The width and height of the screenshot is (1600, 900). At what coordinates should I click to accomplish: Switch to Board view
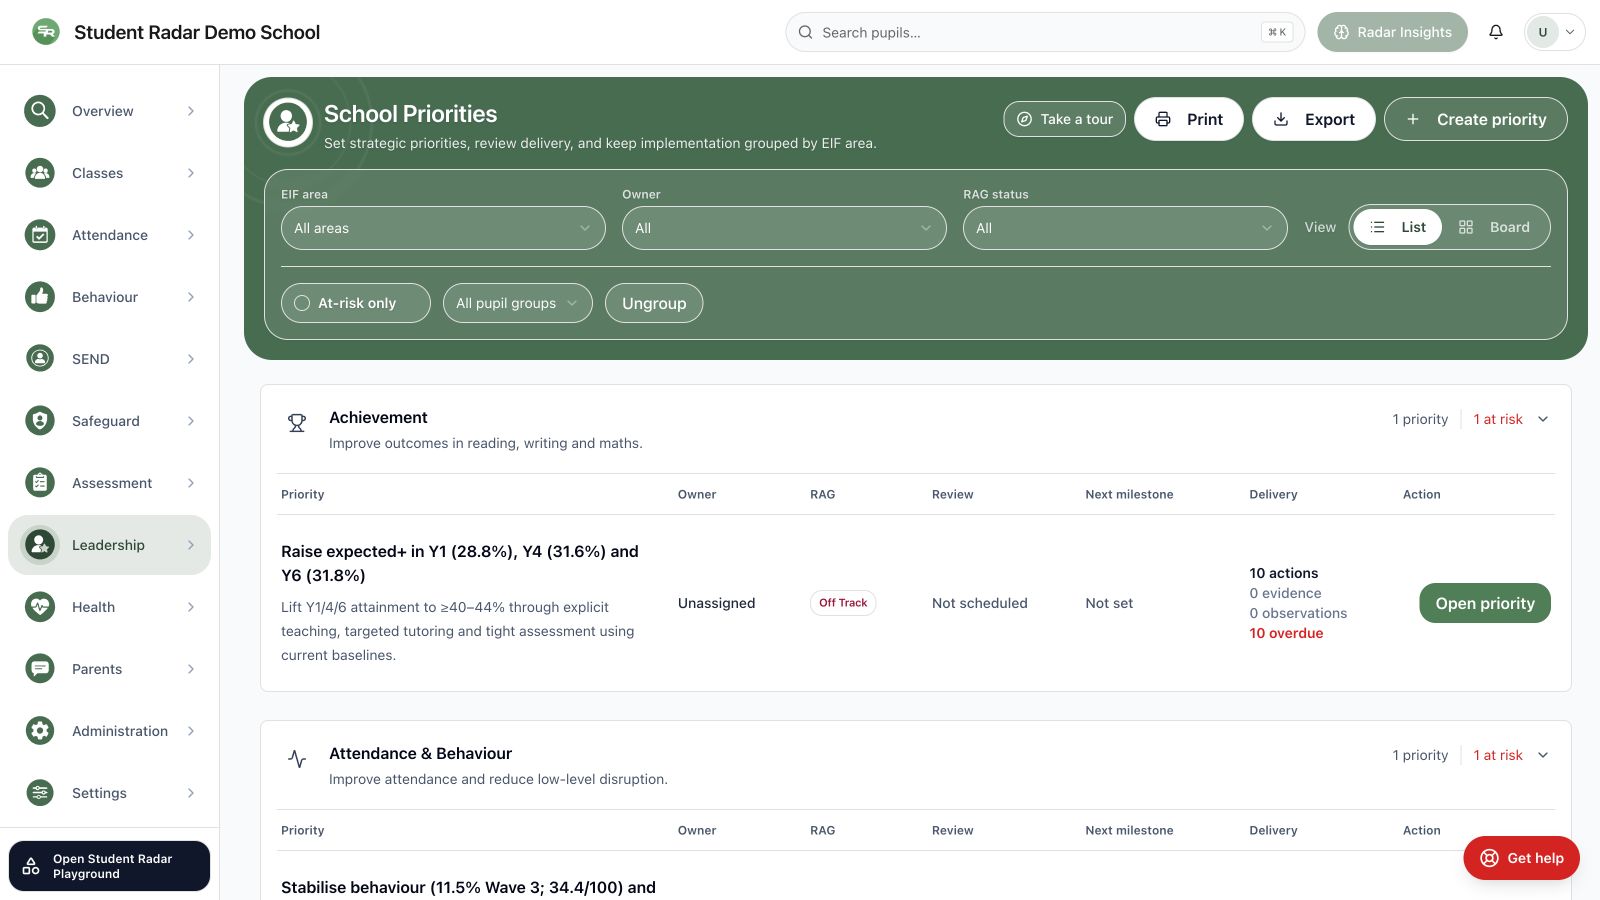tap(1495, 227)
